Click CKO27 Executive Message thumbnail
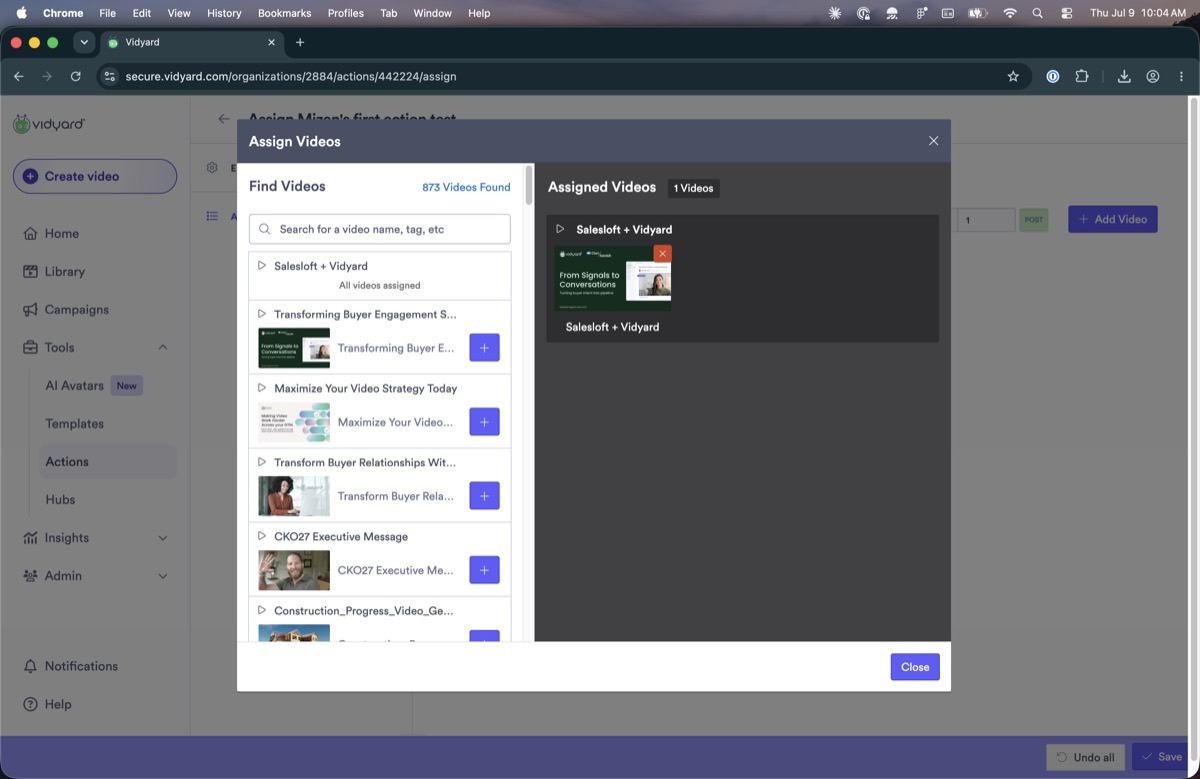 [x=294, y=570]
